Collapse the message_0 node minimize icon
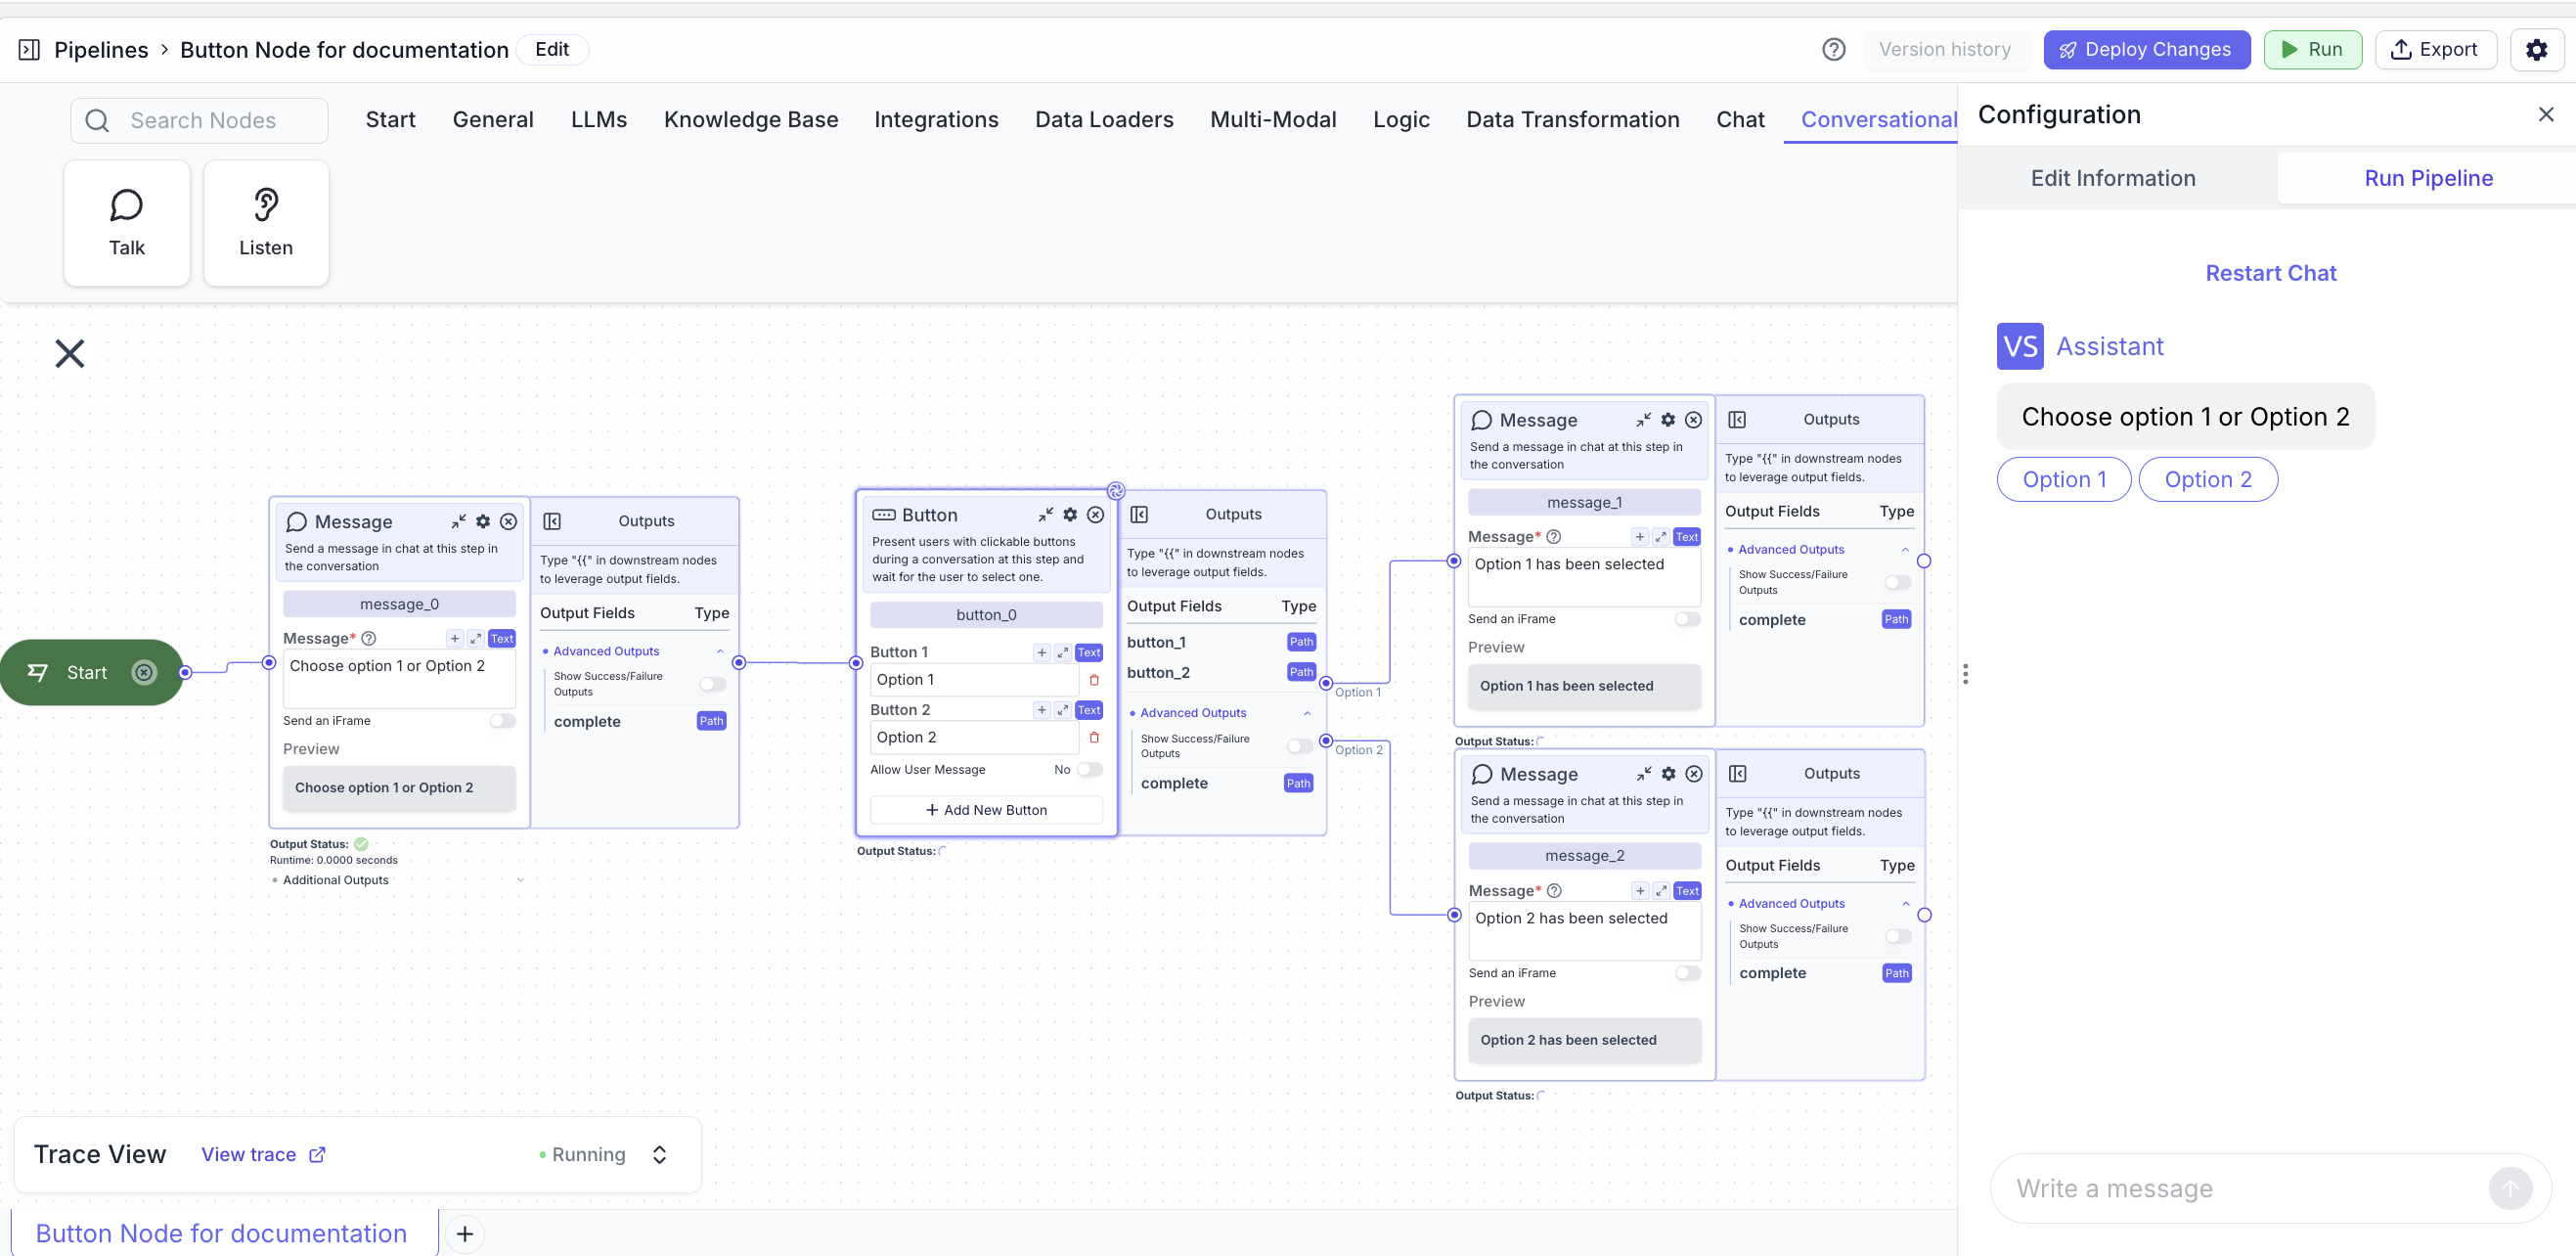The height and width of the screenshot is (1256, 2576). coord(458,522)
